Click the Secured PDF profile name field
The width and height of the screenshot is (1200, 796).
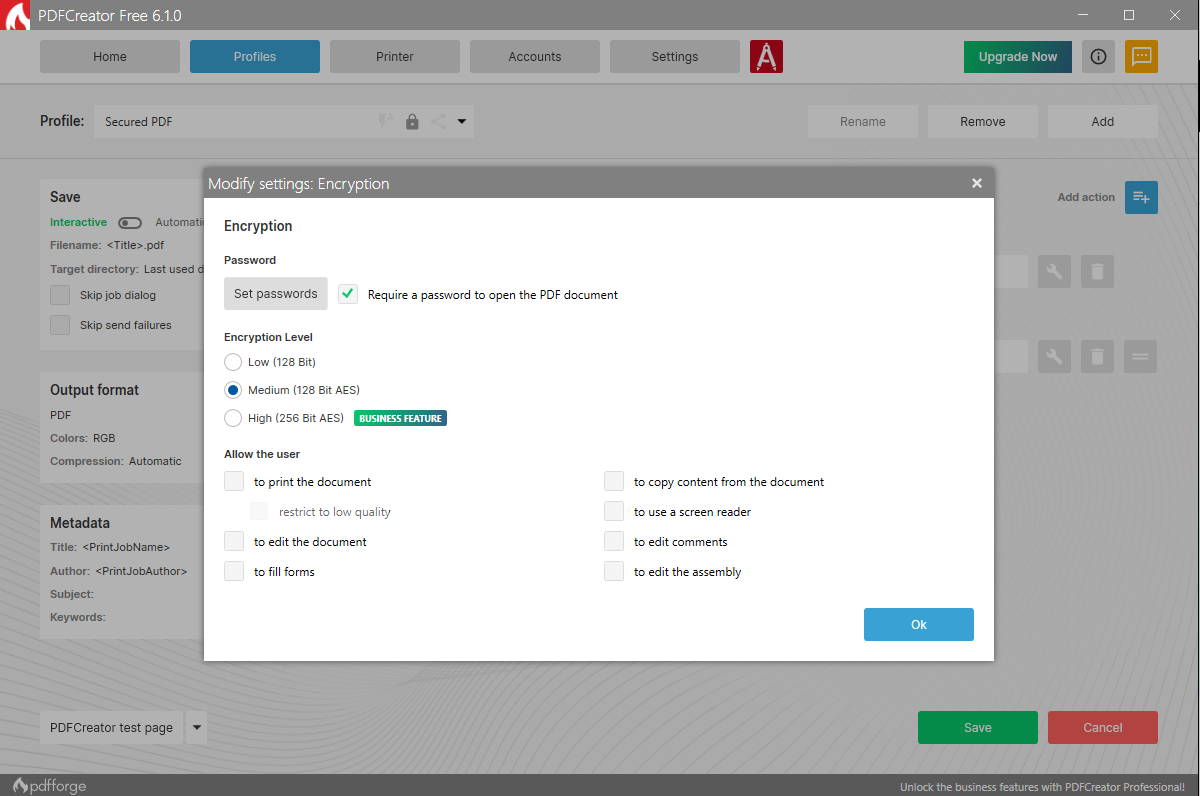[x=284, y=122]
